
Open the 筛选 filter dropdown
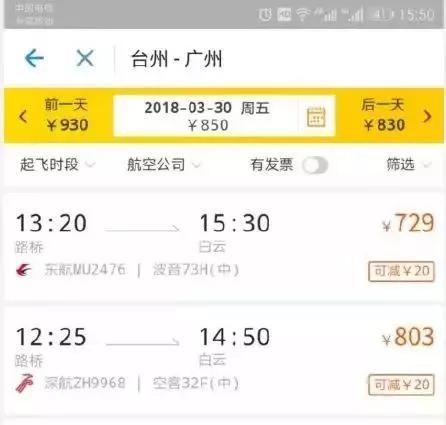[x=409, y=164]
